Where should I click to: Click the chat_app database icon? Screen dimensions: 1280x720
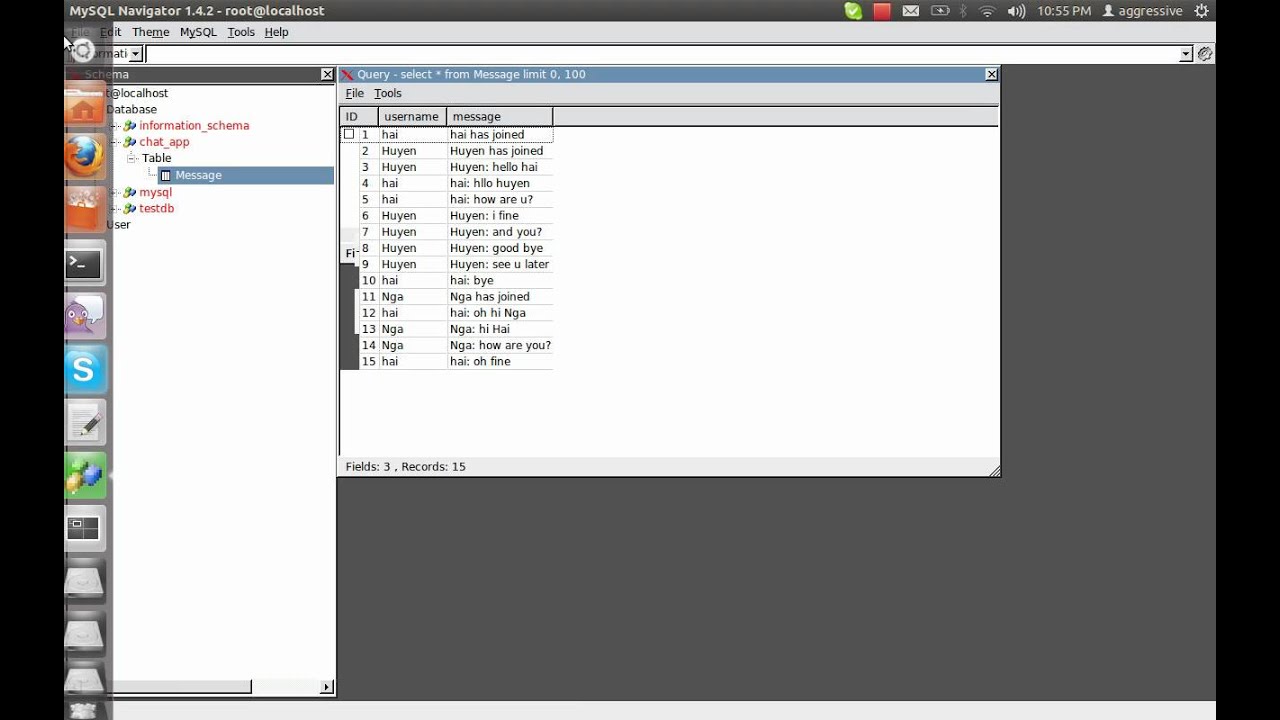point(130,142)
